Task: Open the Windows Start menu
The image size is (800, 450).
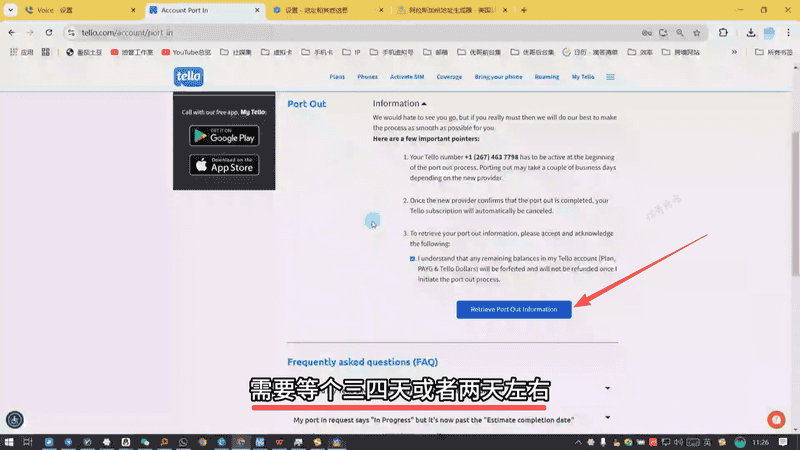Action: (x=9, y=442)
